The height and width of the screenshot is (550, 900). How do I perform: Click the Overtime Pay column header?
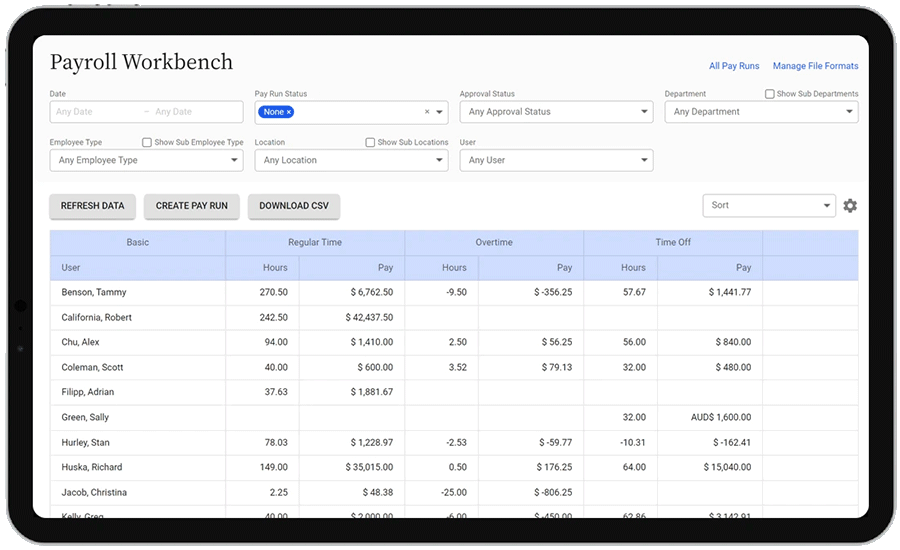pos(531,268)
